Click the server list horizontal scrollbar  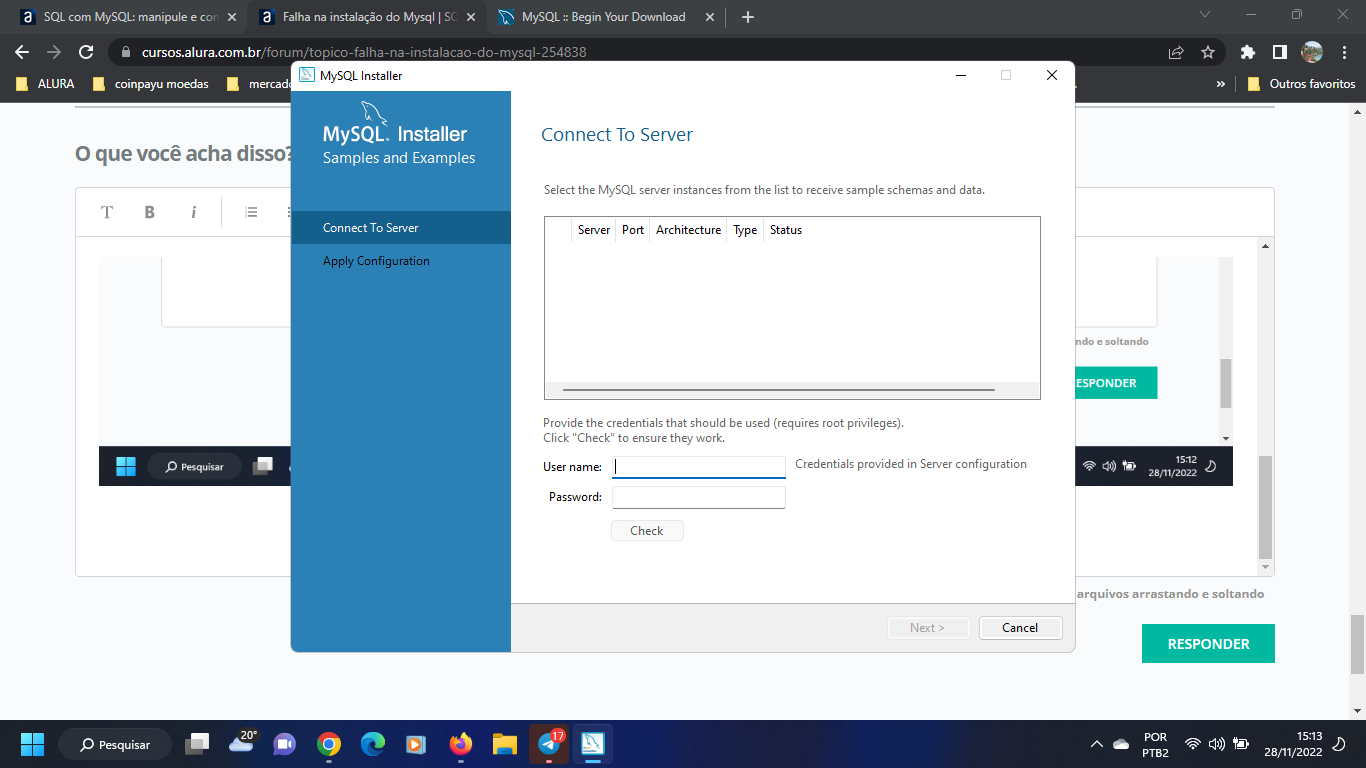click(779, 390)
